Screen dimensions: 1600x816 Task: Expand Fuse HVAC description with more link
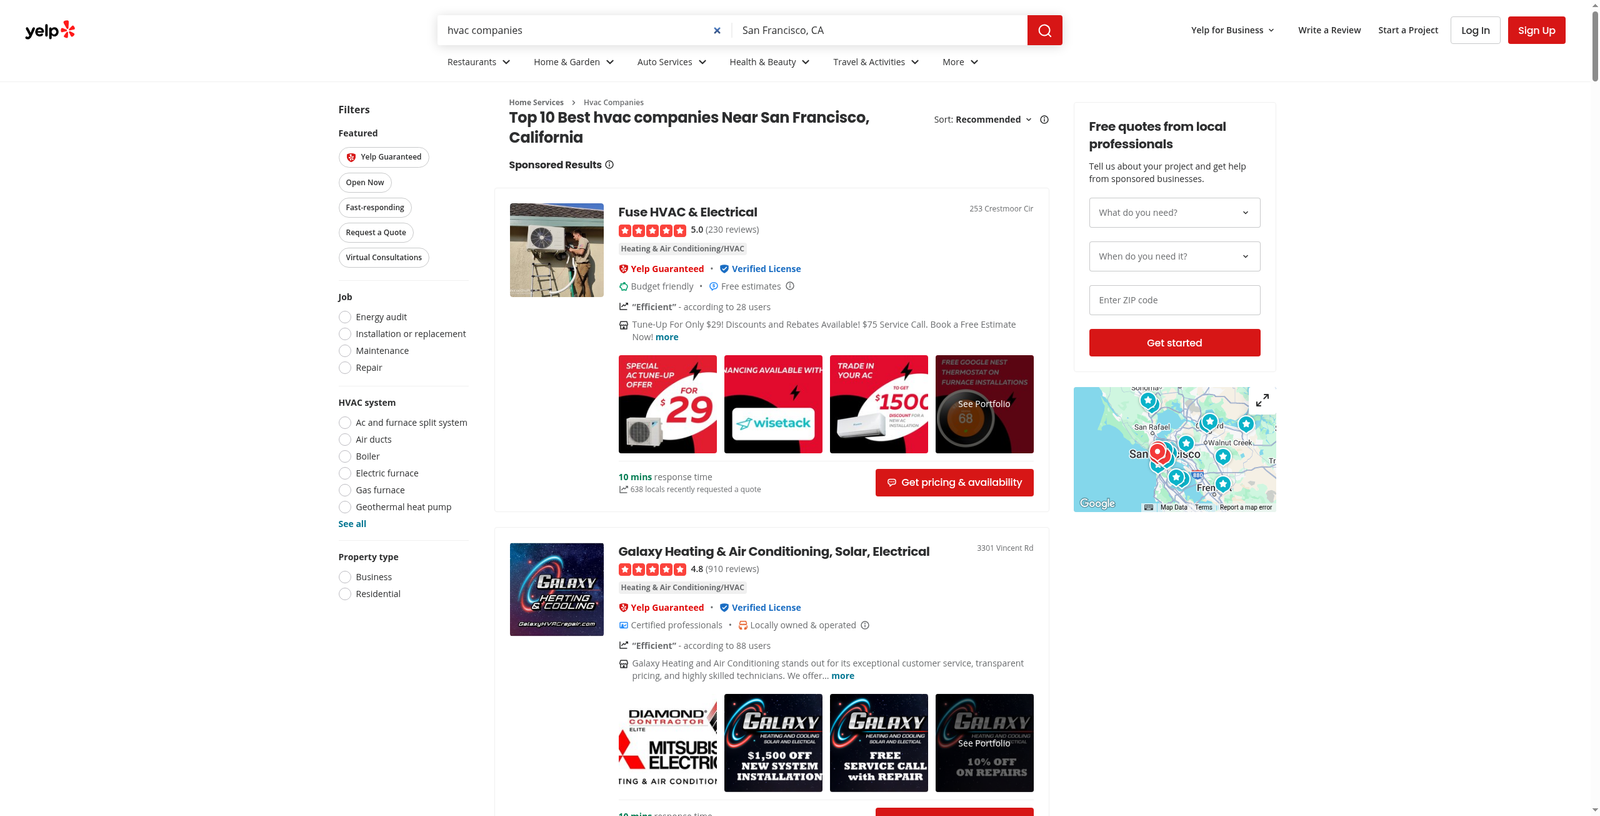[x=667, y=338]
